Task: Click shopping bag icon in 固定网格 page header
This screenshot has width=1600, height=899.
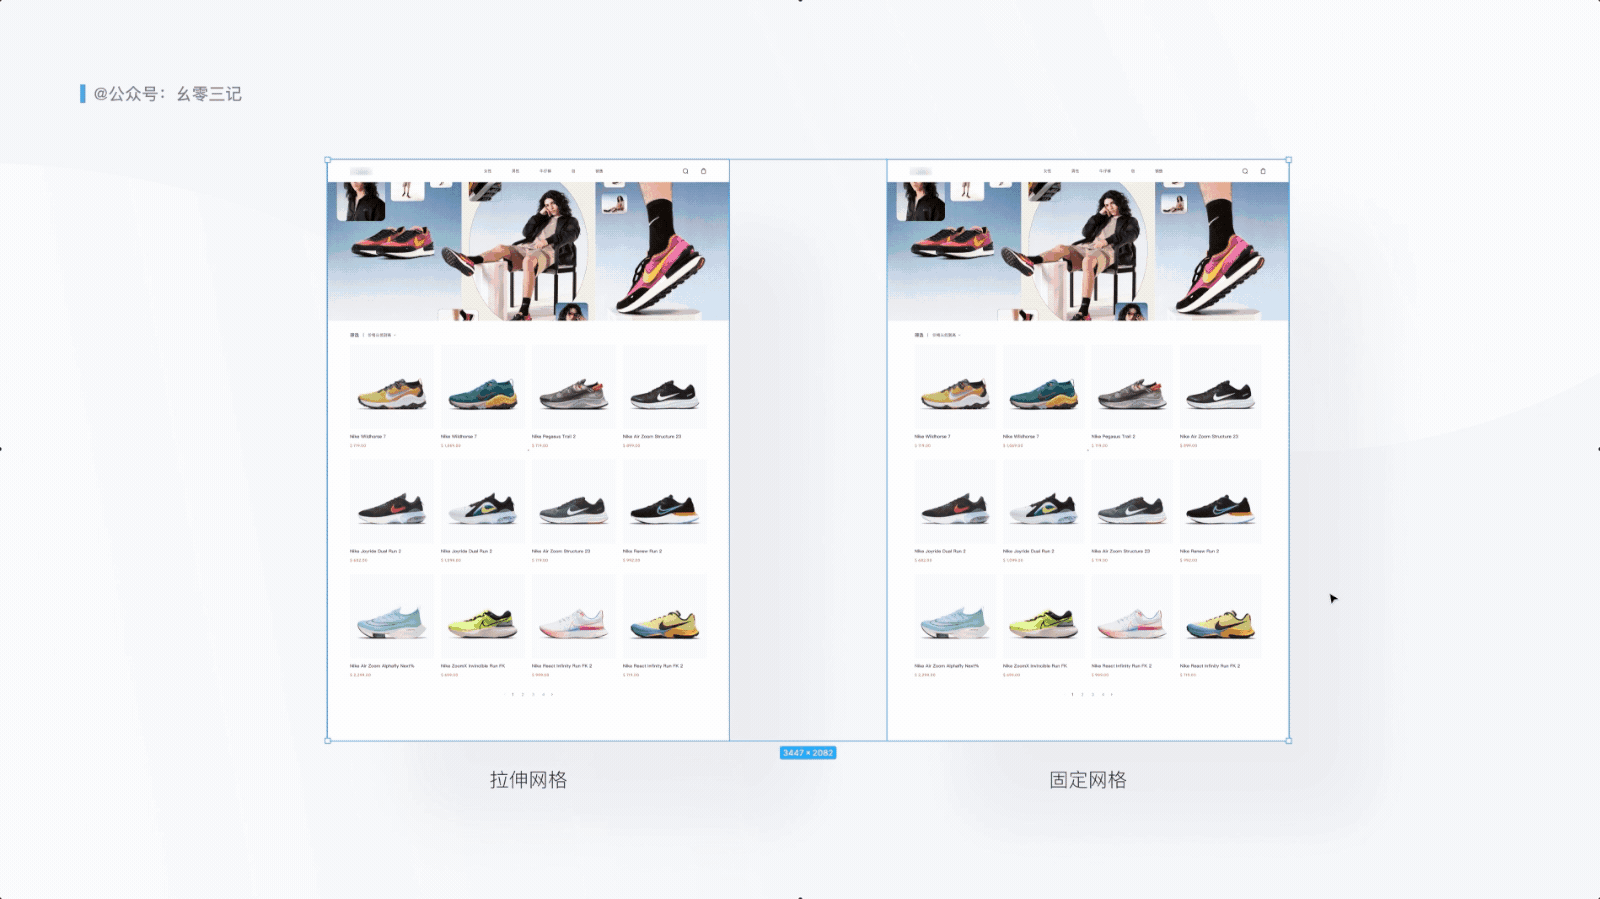Action: click(x=1263, y=171)
